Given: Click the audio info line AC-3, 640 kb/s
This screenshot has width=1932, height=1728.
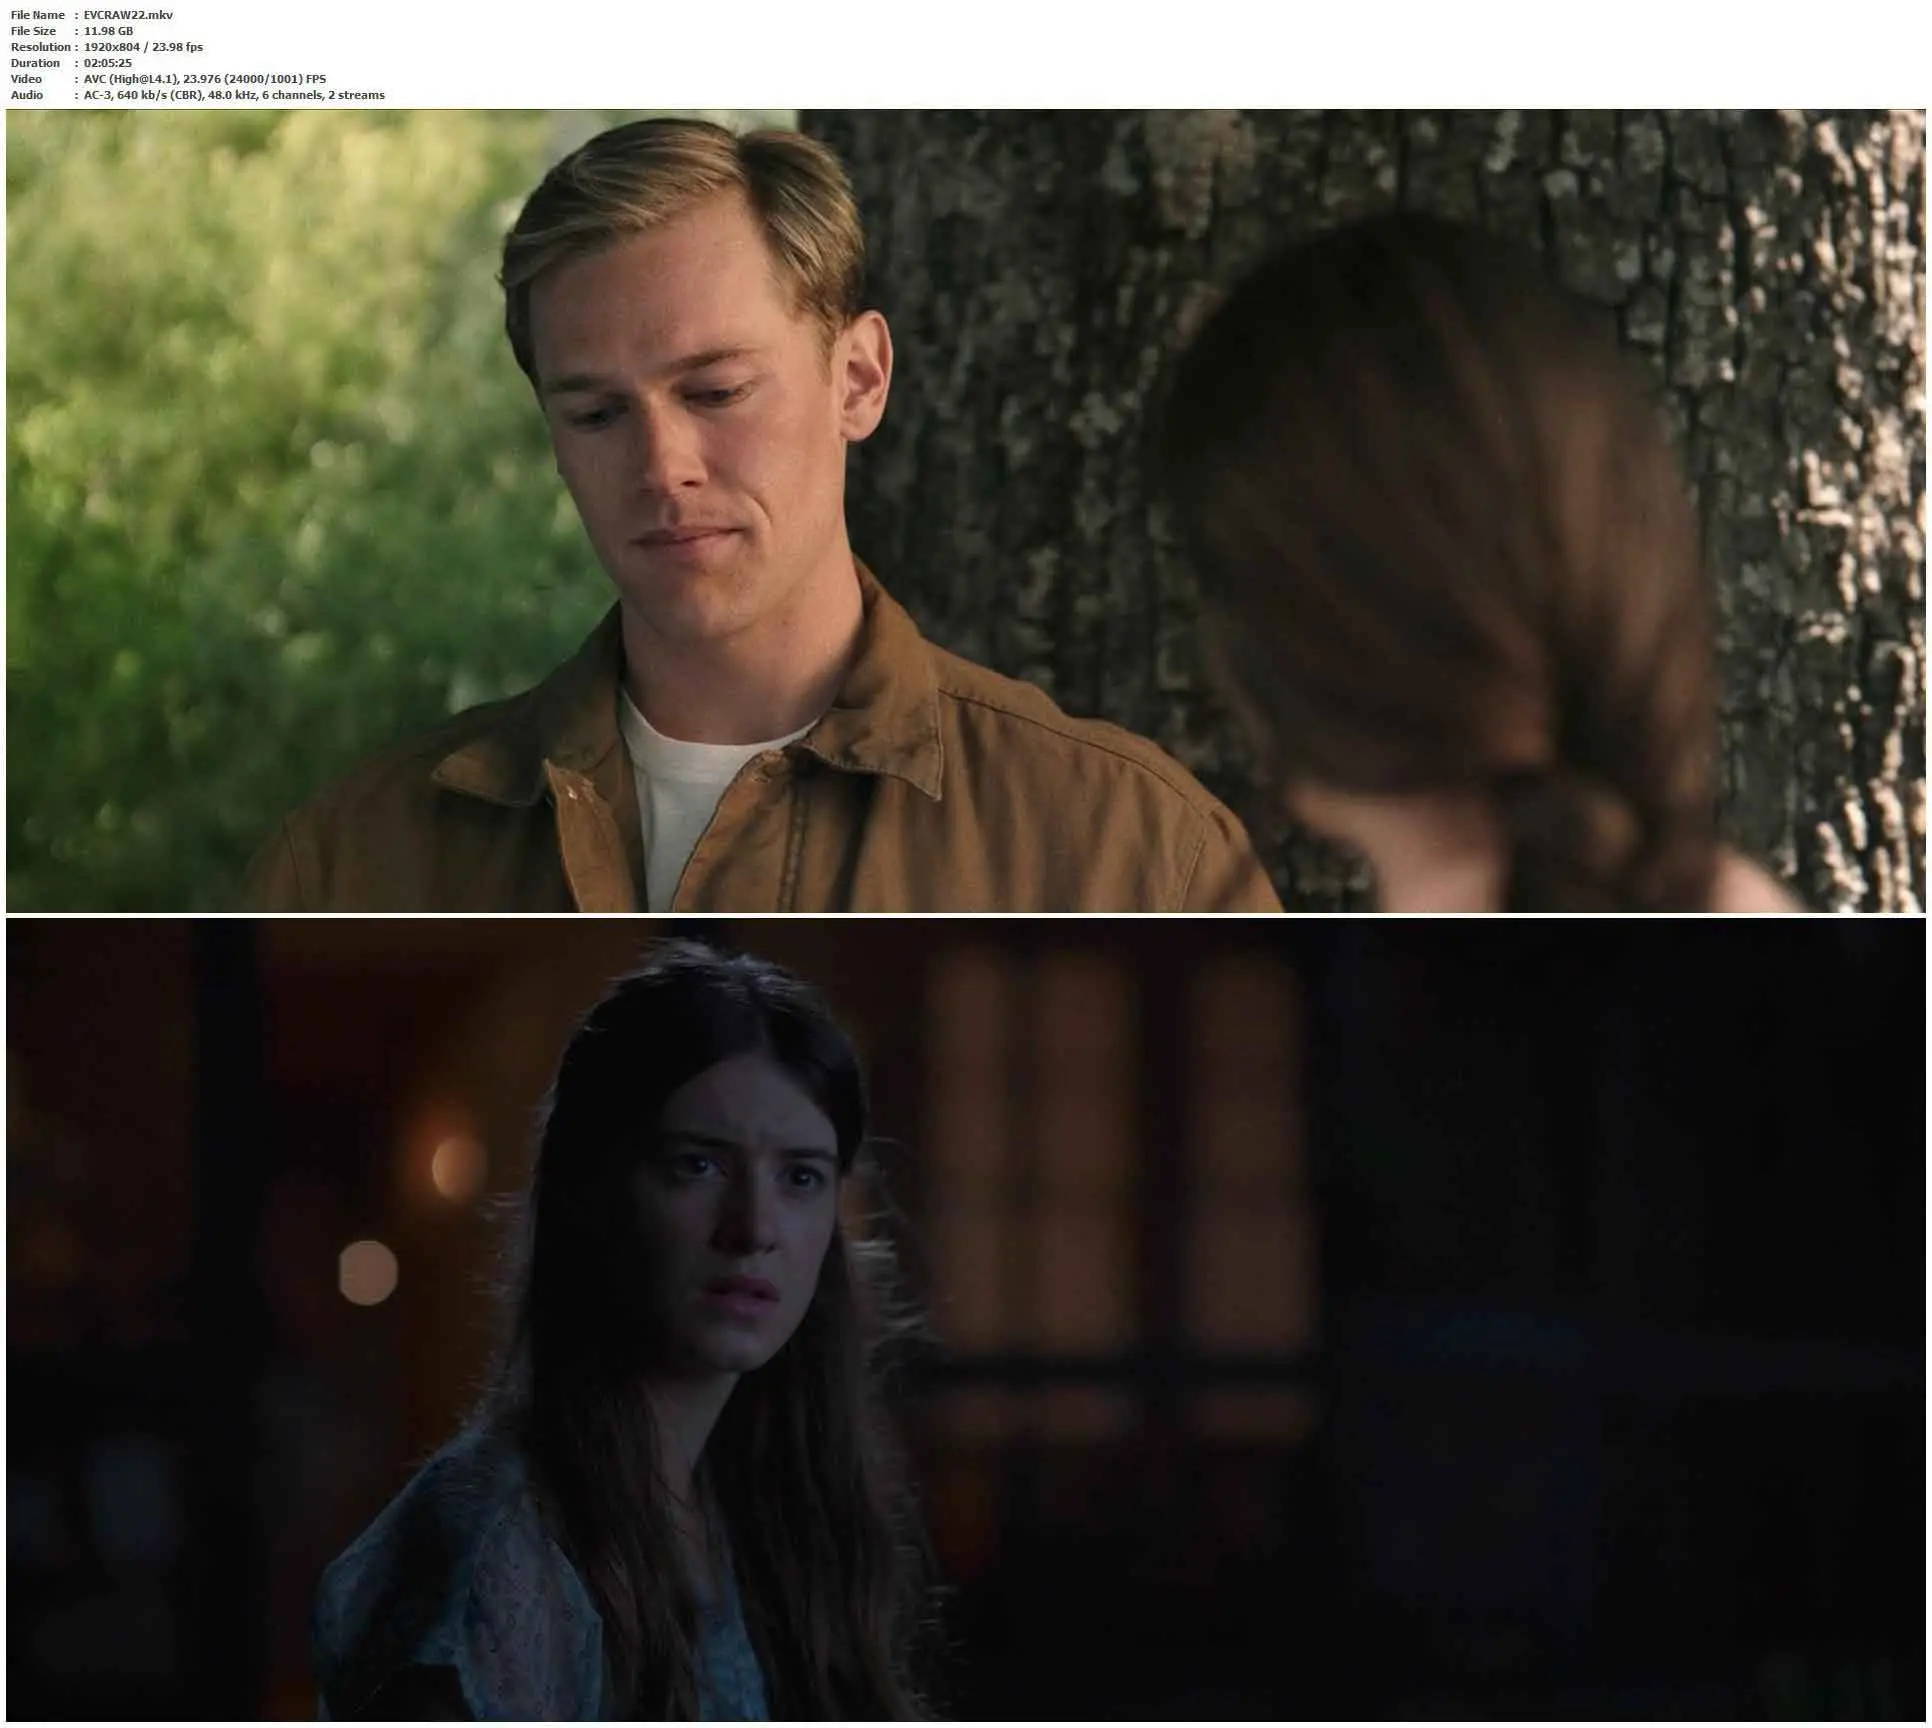Looking at the screenshot, I should pyautogui.click(x=234, y=95).
